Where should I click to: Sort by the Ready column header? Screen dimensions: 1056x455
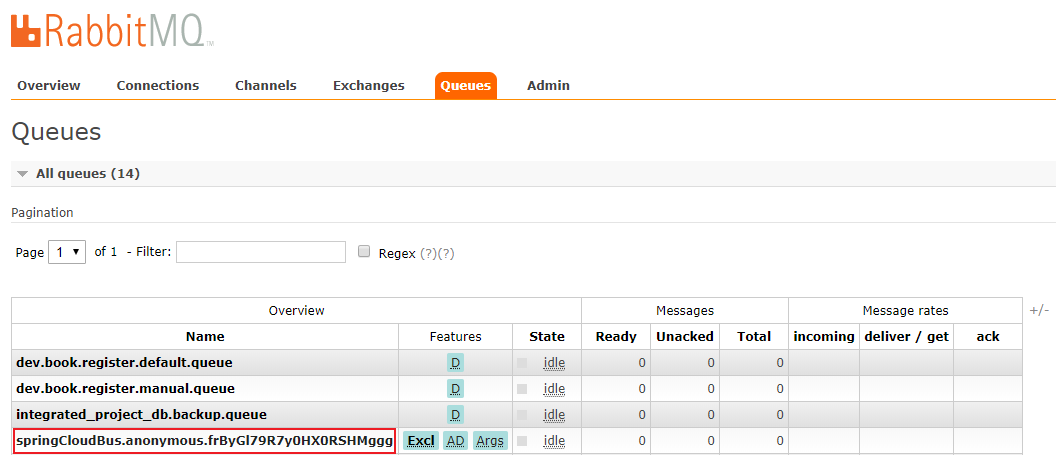click(616, 337)
